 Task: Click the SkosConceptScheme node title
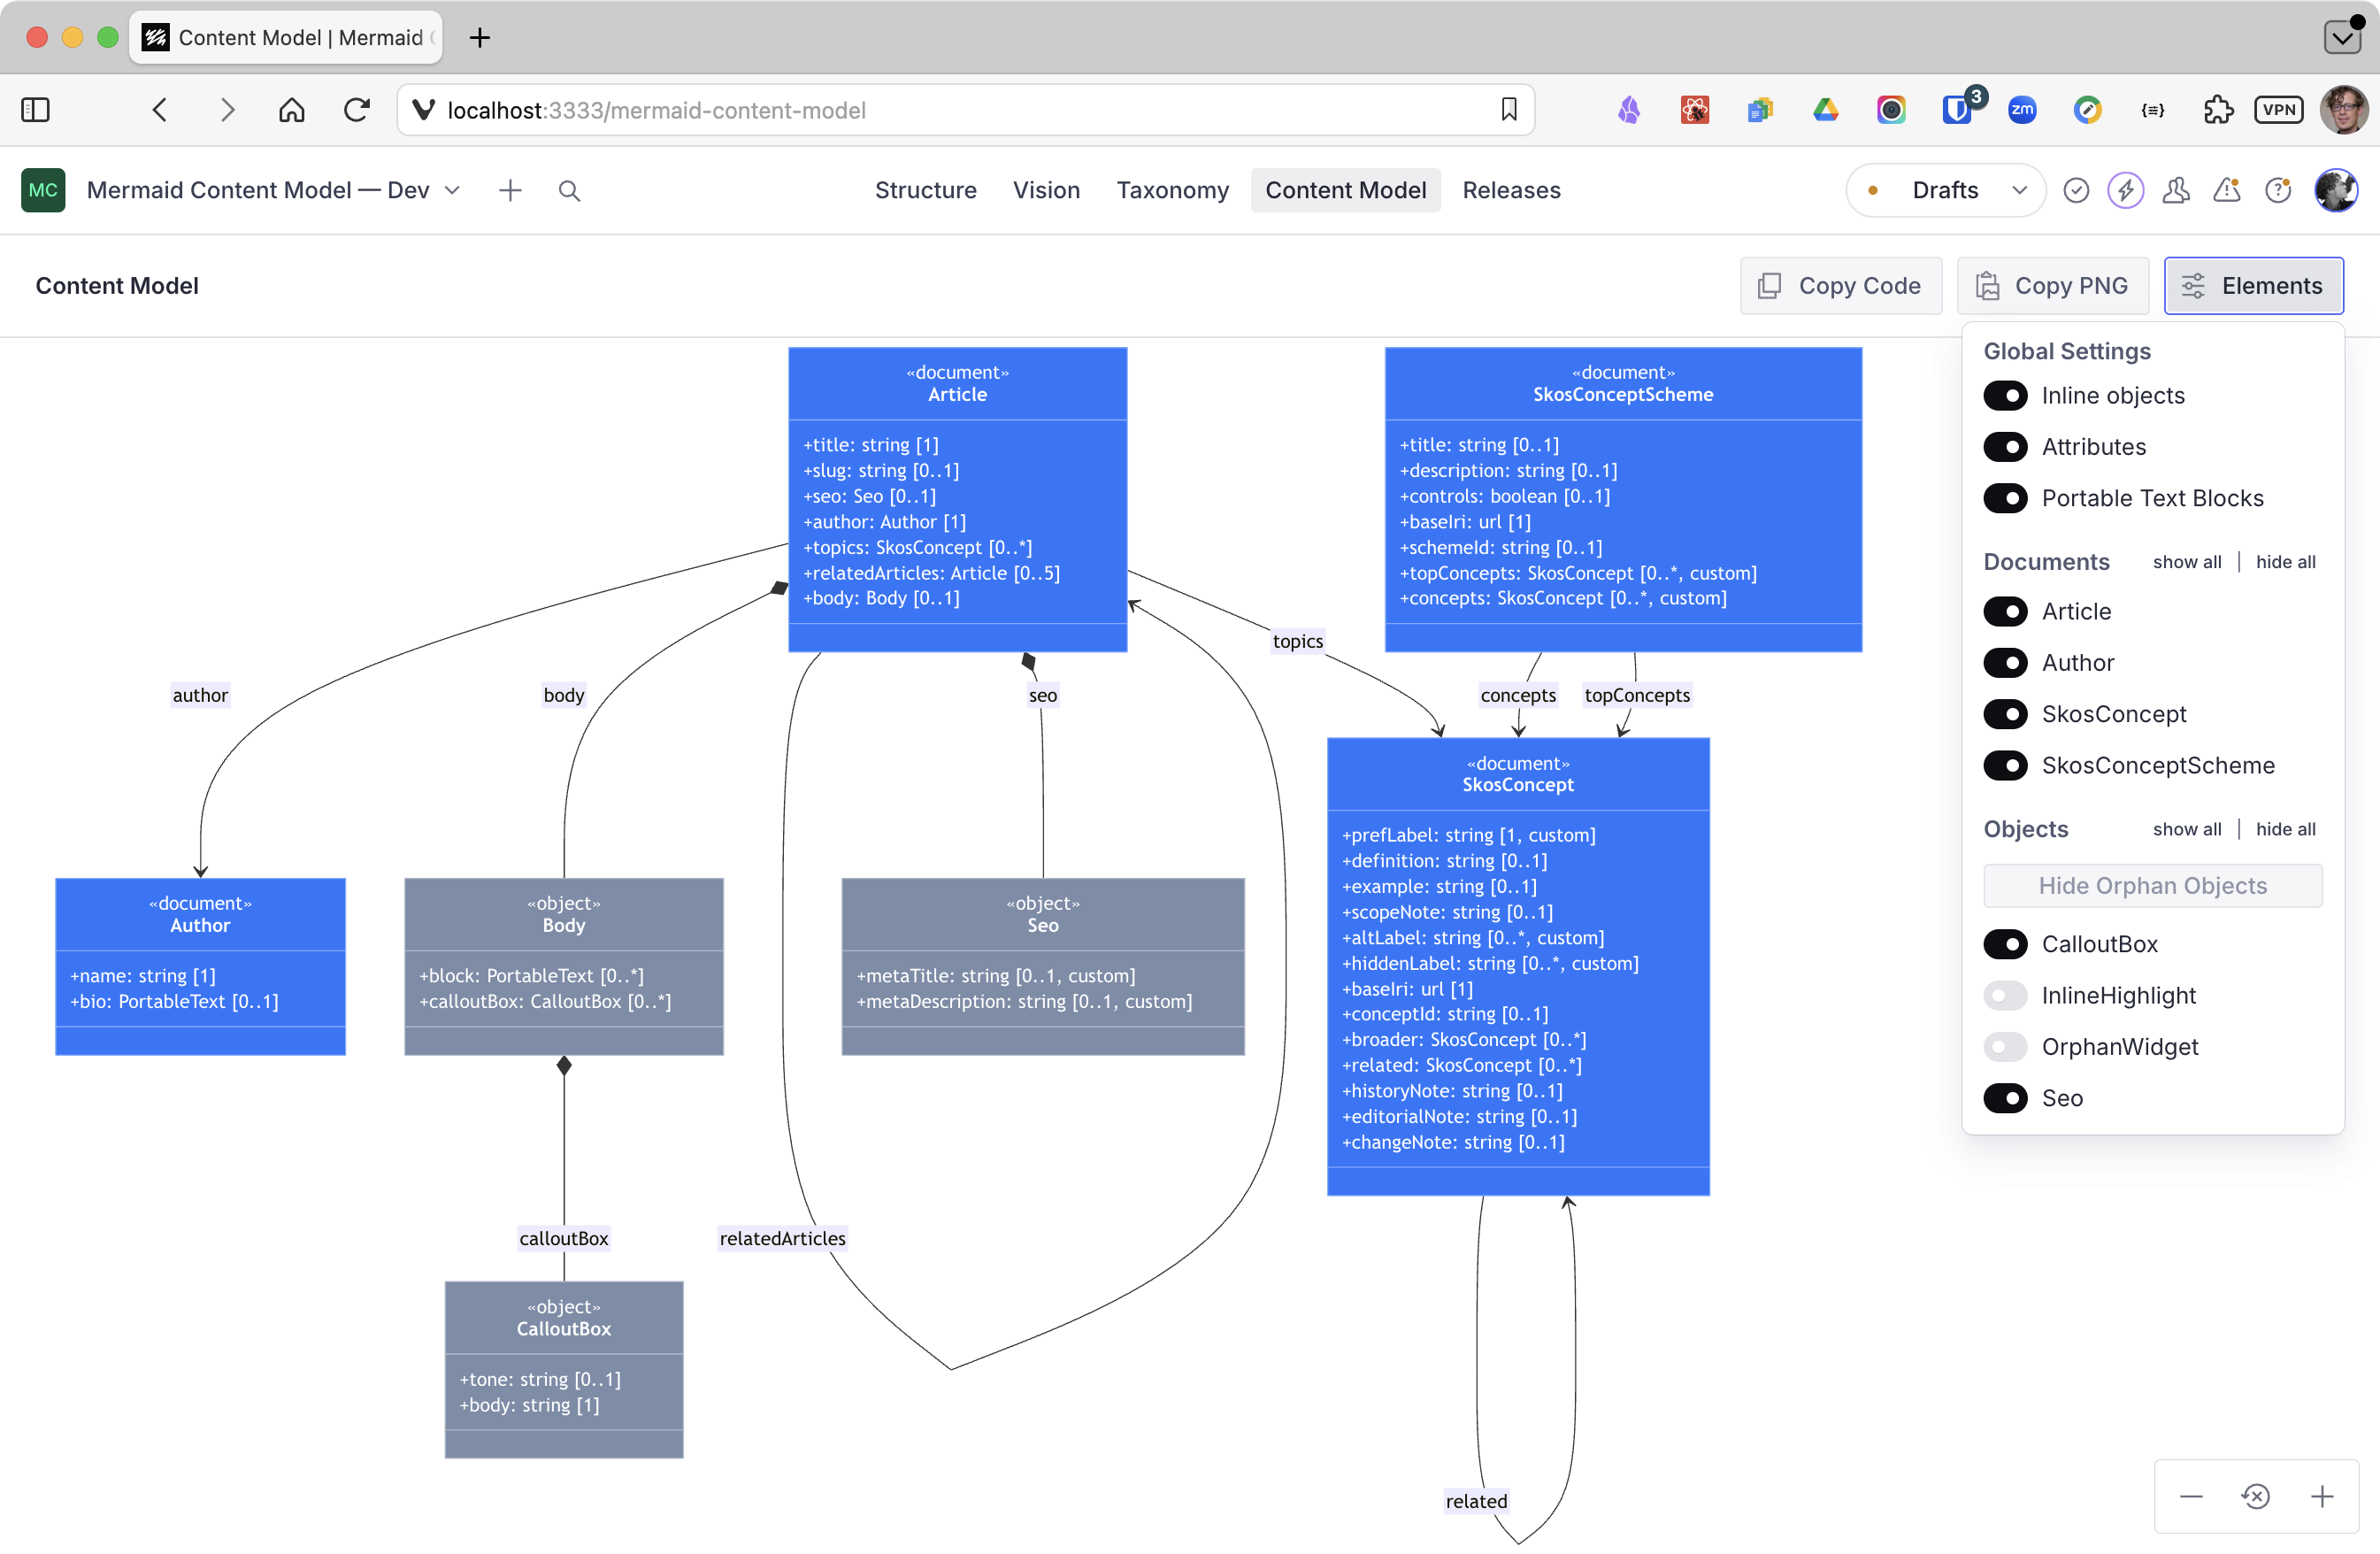tap(1622, 394)
